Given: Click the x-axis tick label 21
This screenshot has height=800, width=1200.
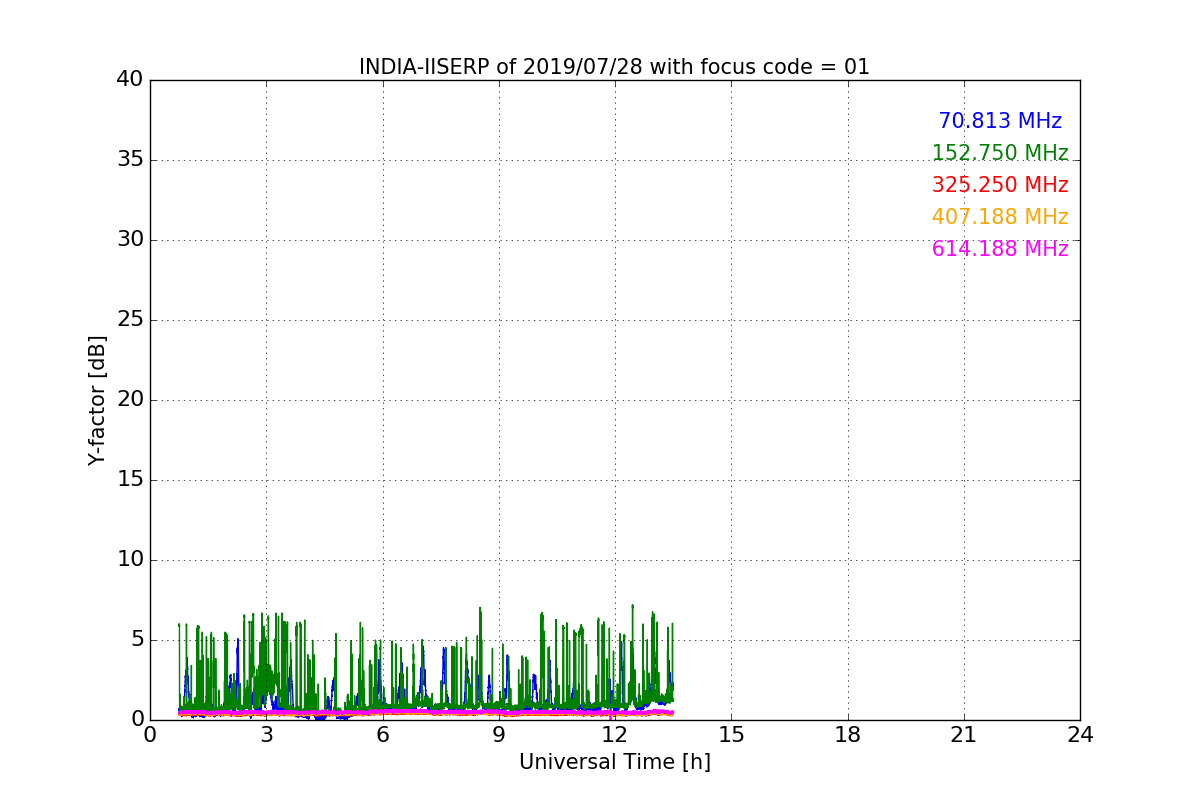Looking at the screenshot, I should pyautogui.click(x=964, y=735).
